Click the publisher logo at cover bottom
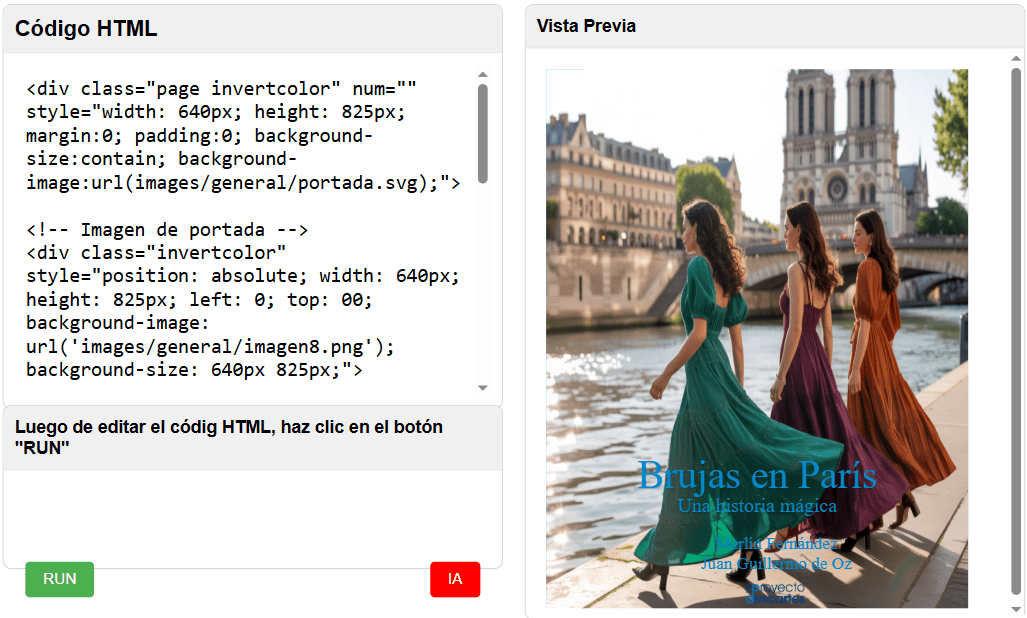Viewport: 1027px width, 618px height. pyautogui.click(x=775, y=592)
